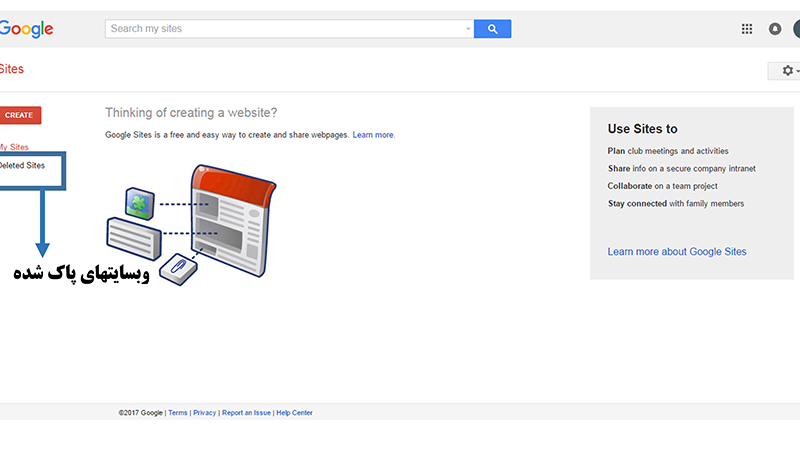Image resolution: width=800 pixels, height=450 pixels.
Task: Click the blue magnifier search button
Action: (x=492, y=29)
